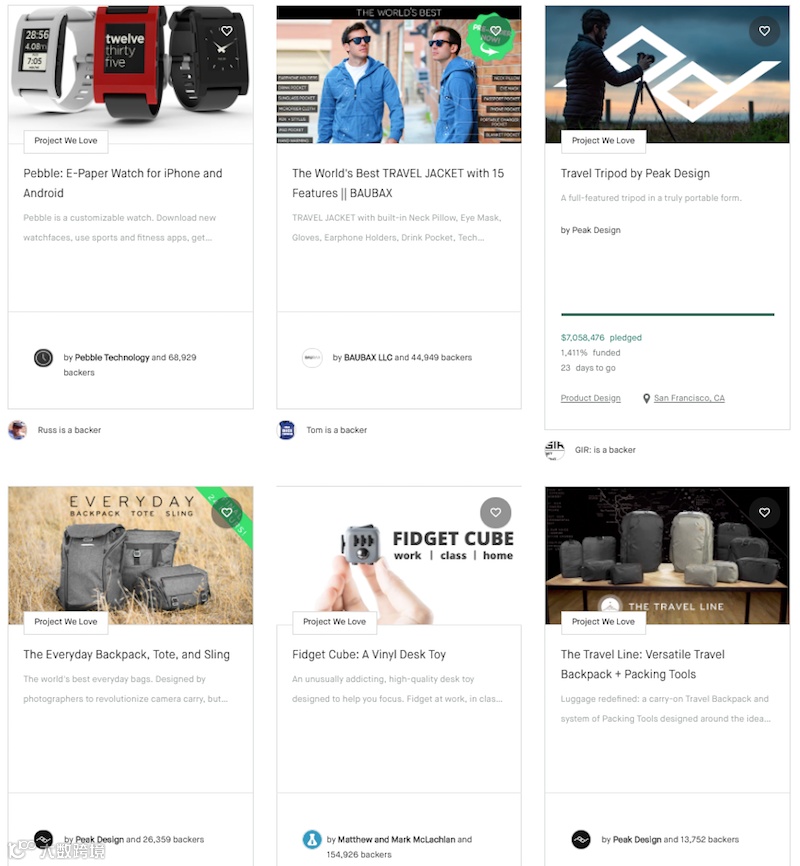800x866 pixels.
Task: Click 'and 44,949 backers' text
Action: [x=434, y=357]
